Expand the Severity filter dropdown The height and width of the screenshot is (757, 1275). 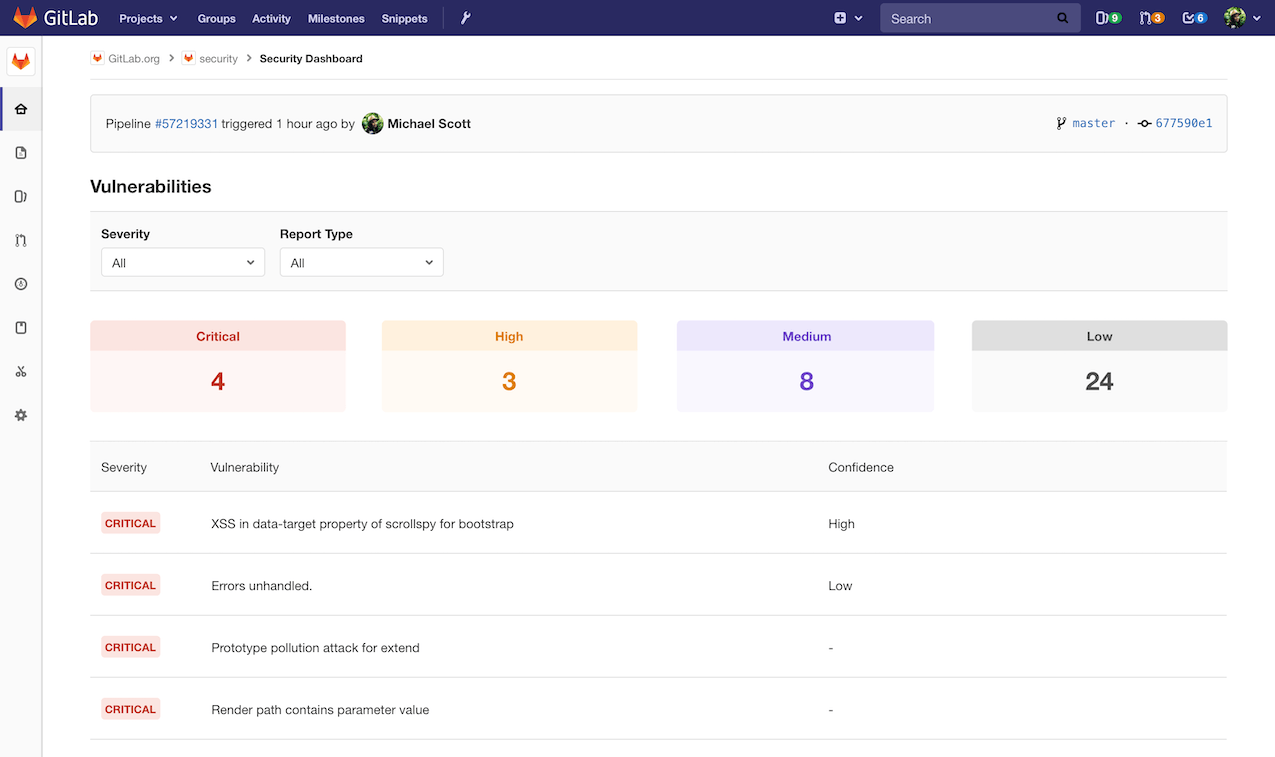point(183,263)
